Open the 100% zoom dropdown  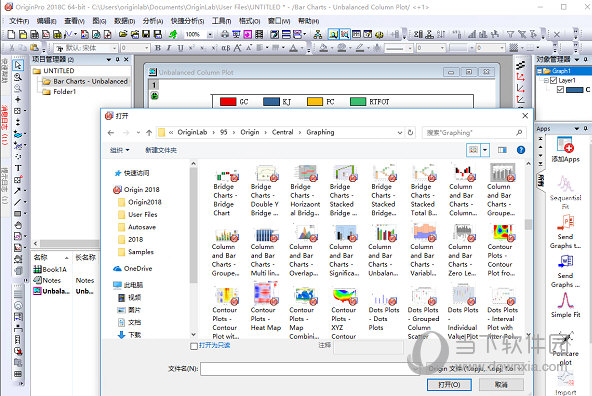pos(210,35)
